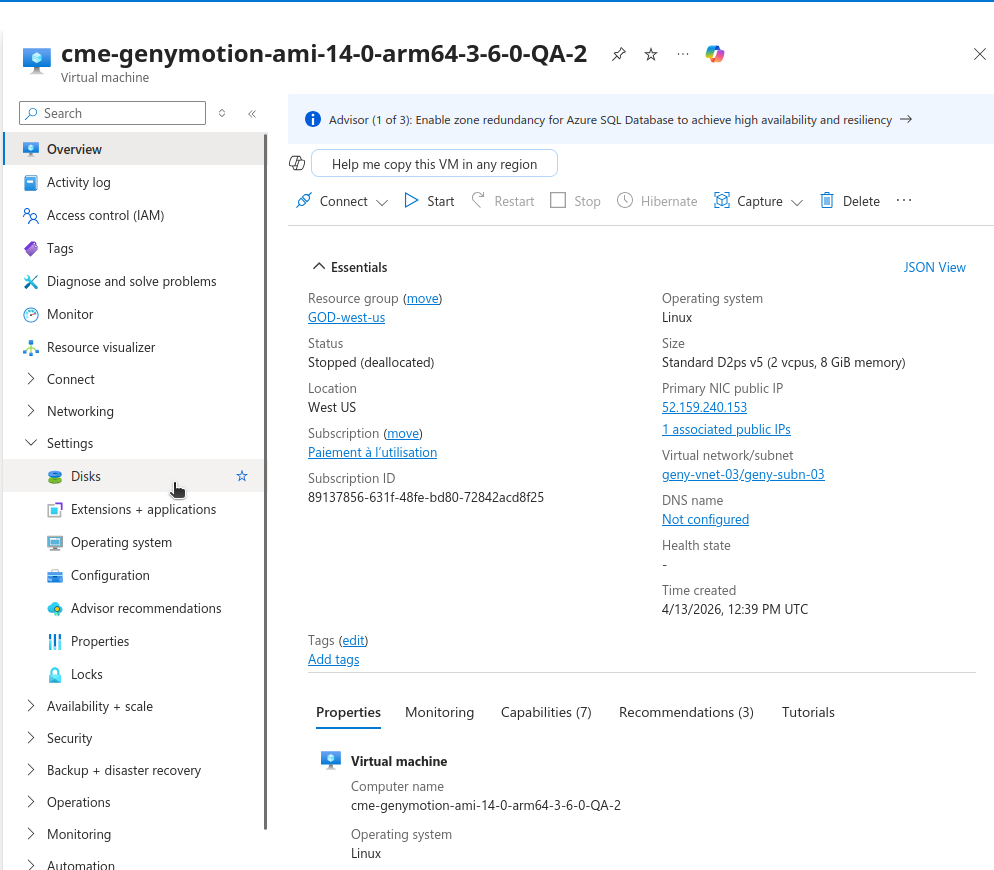Open the Operating system settings icon

55,542
